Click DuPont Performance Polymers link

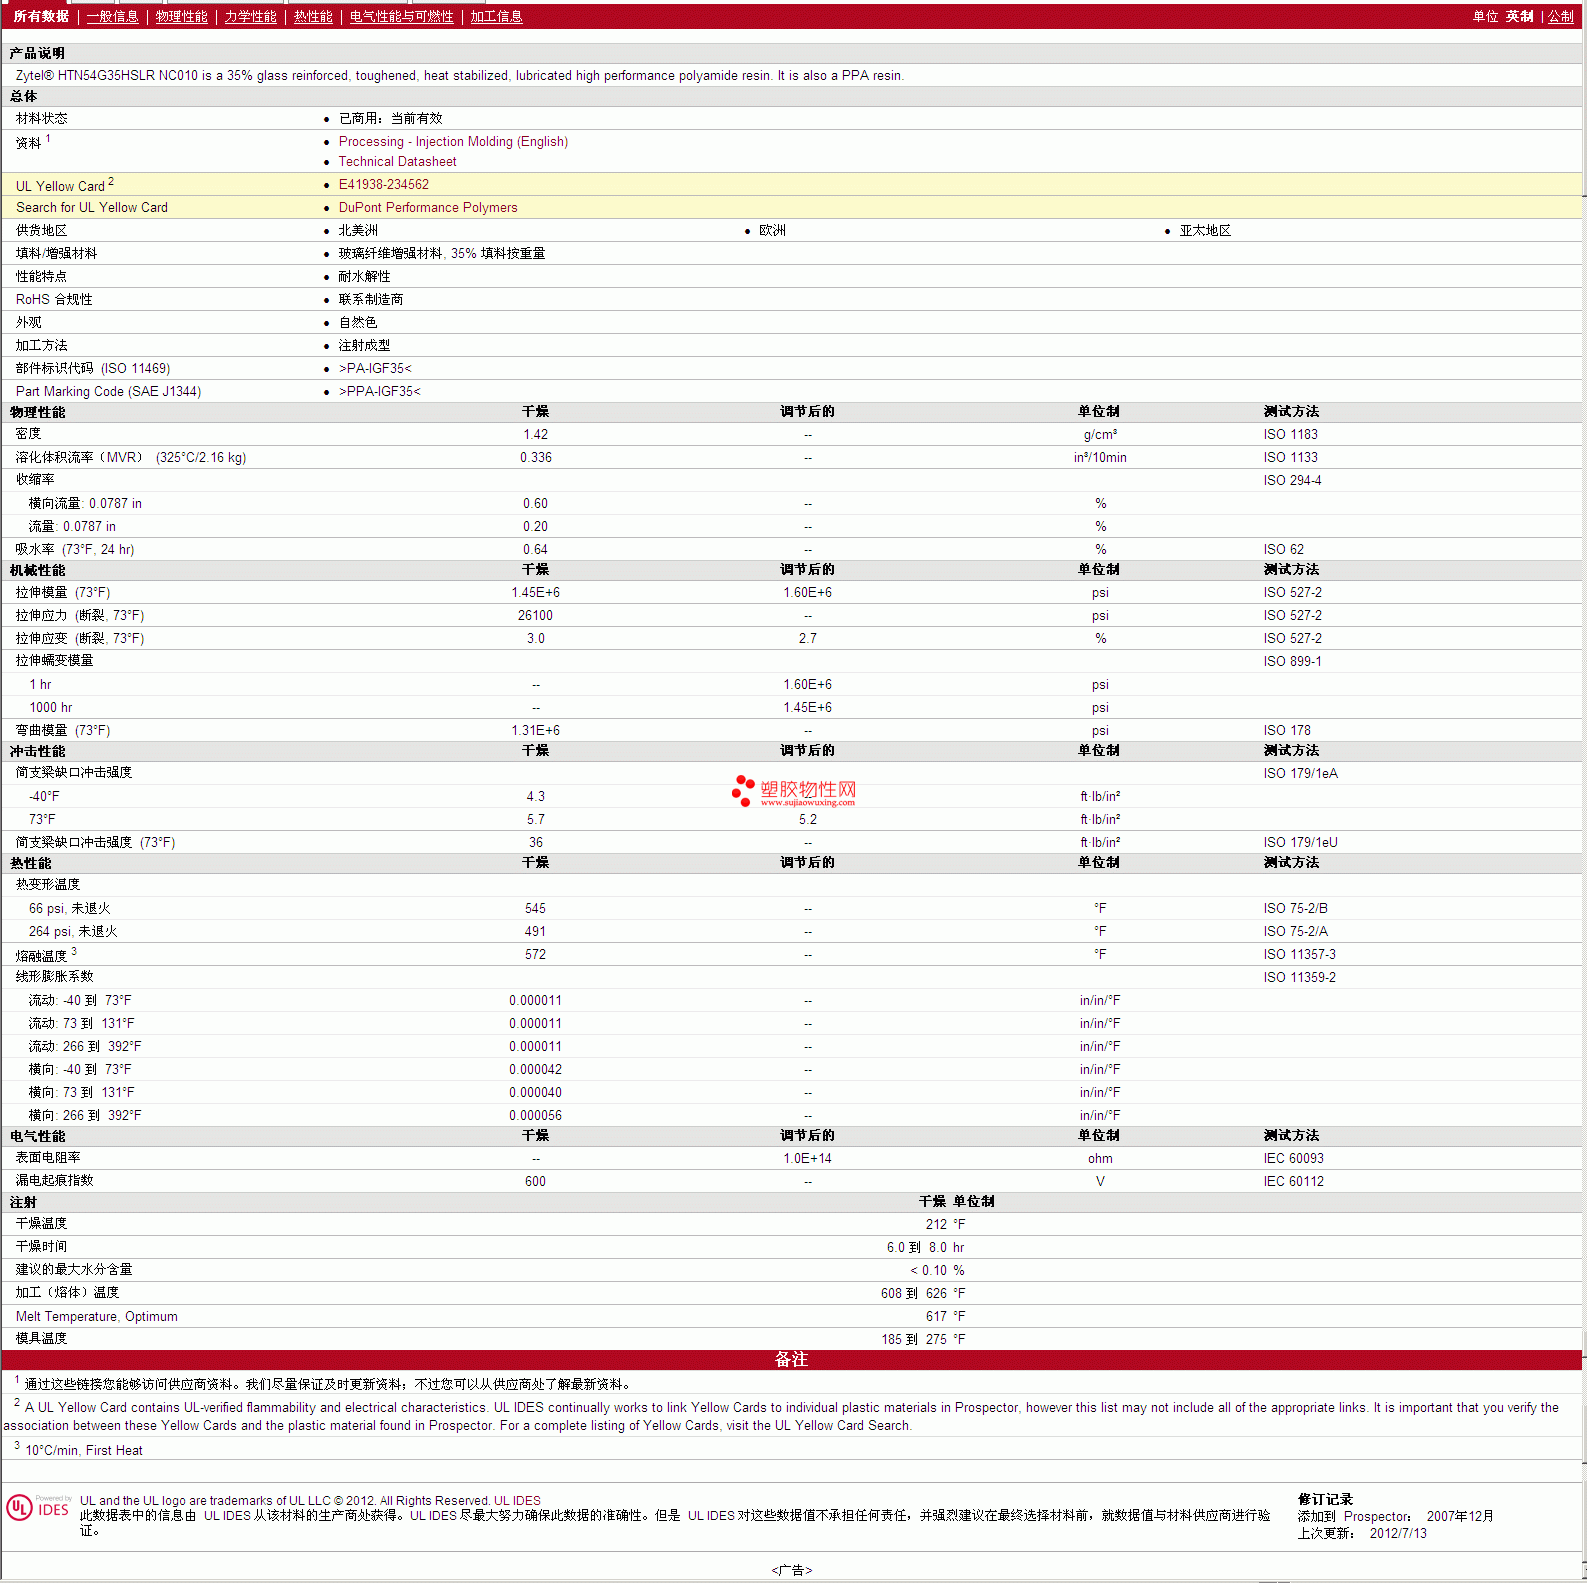[428, 208]
